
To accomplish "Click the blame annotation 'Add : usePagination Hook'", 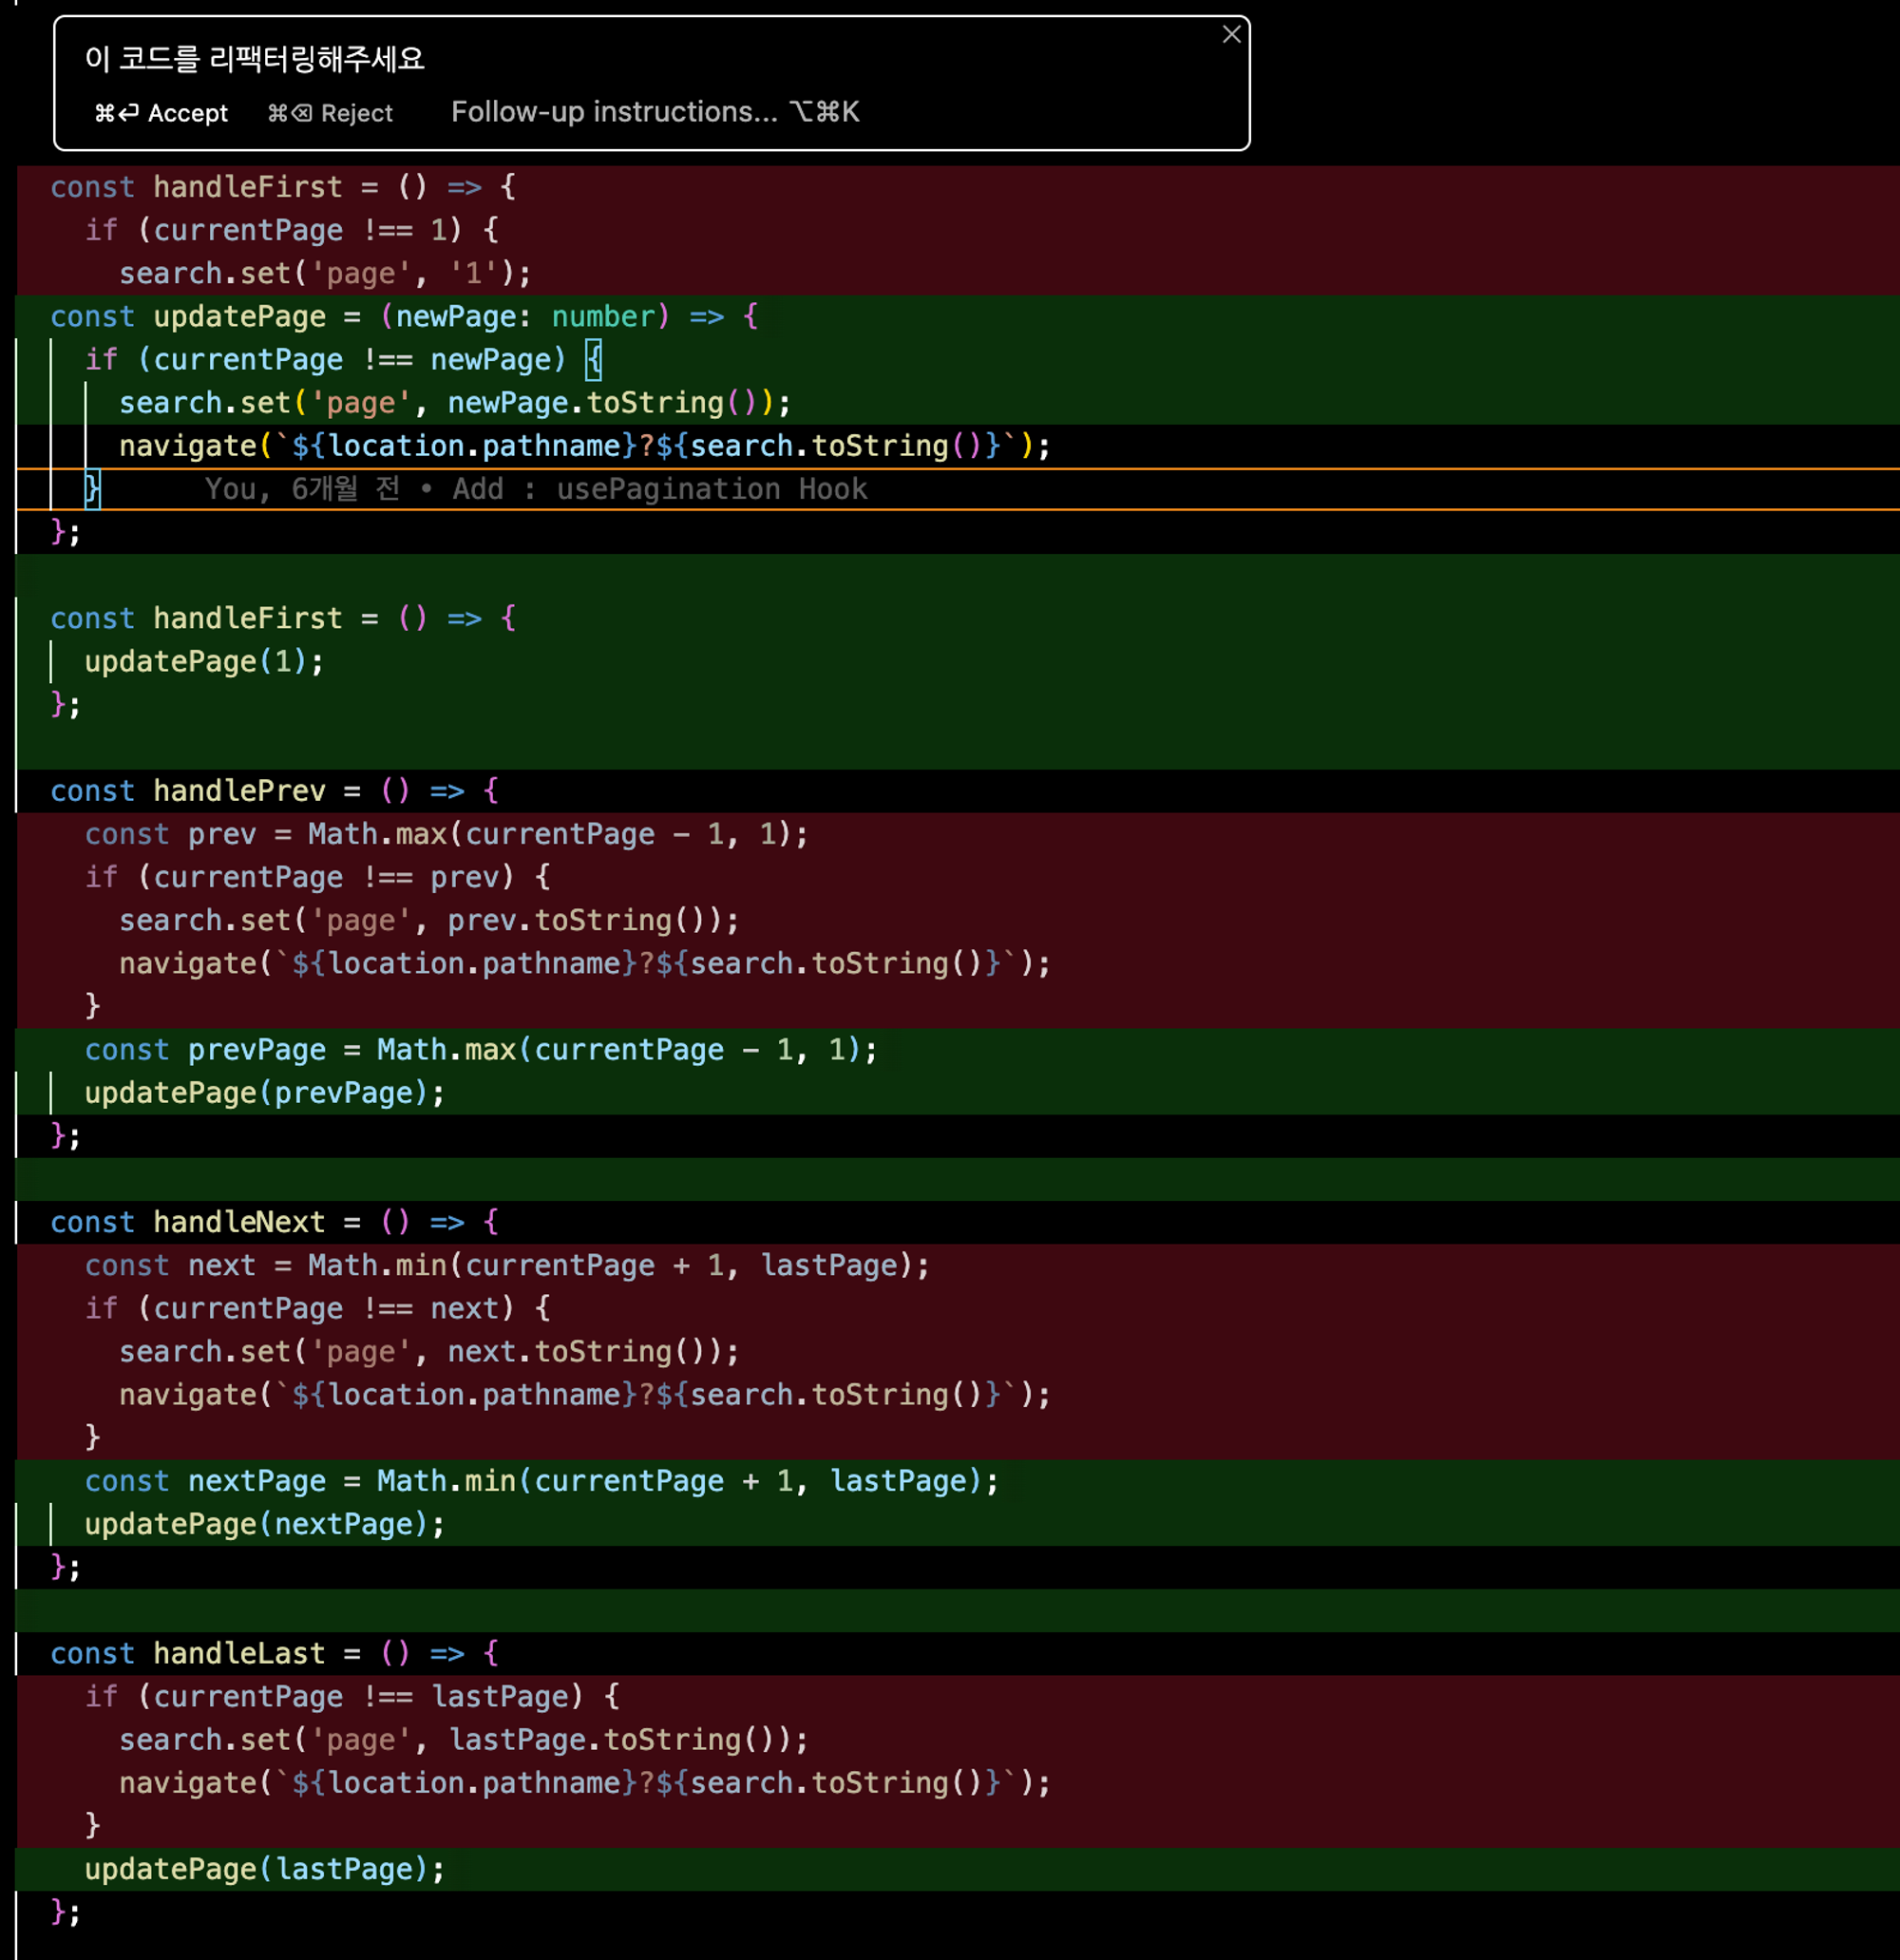I will 660,489.
